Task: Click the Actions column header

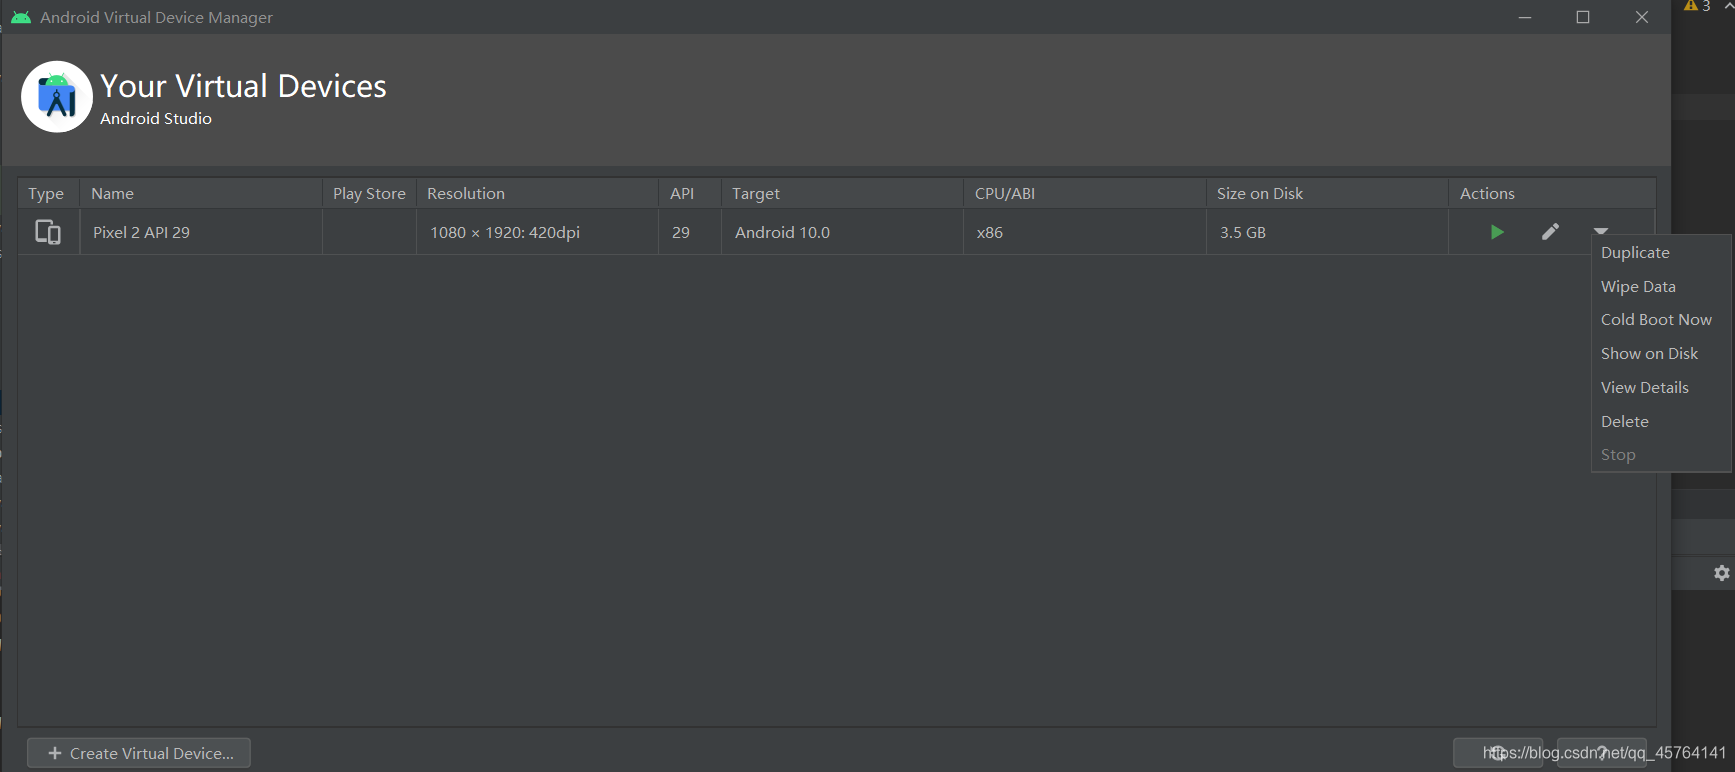Action: [x=1552, y=194]
